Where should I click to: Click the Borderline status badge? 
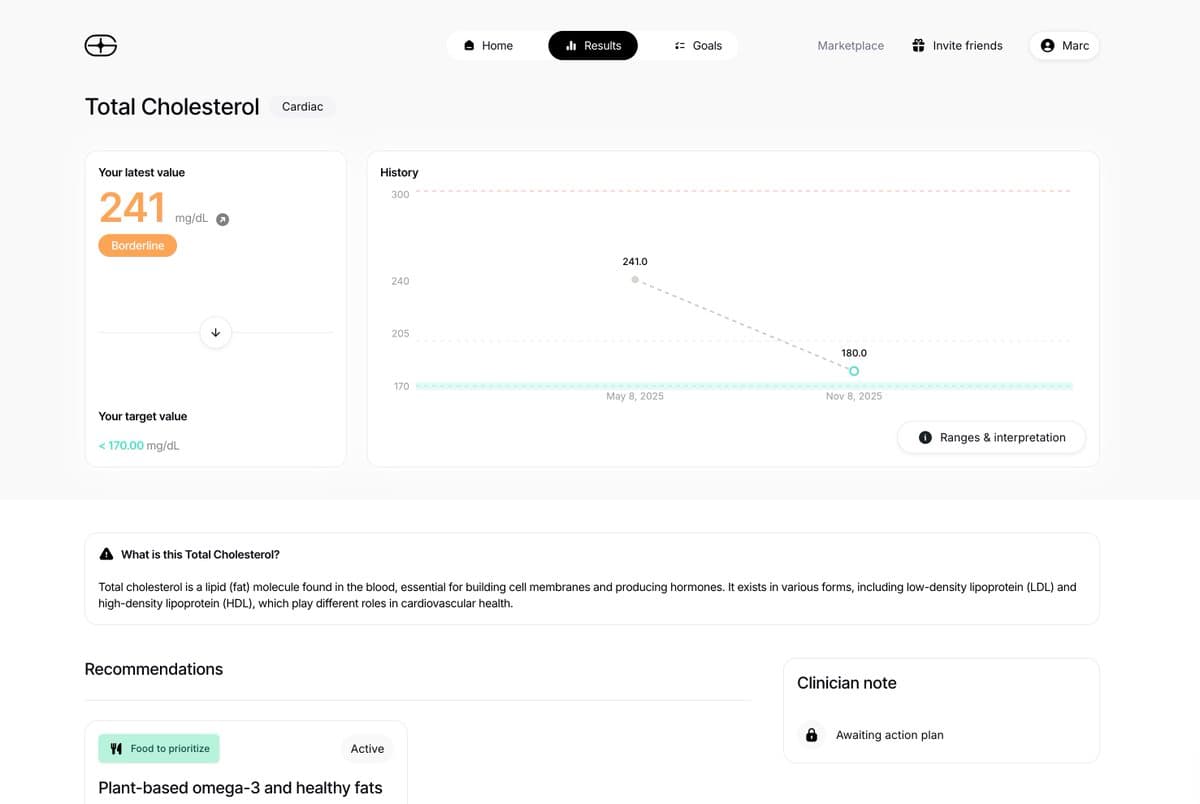click(138, 246)
